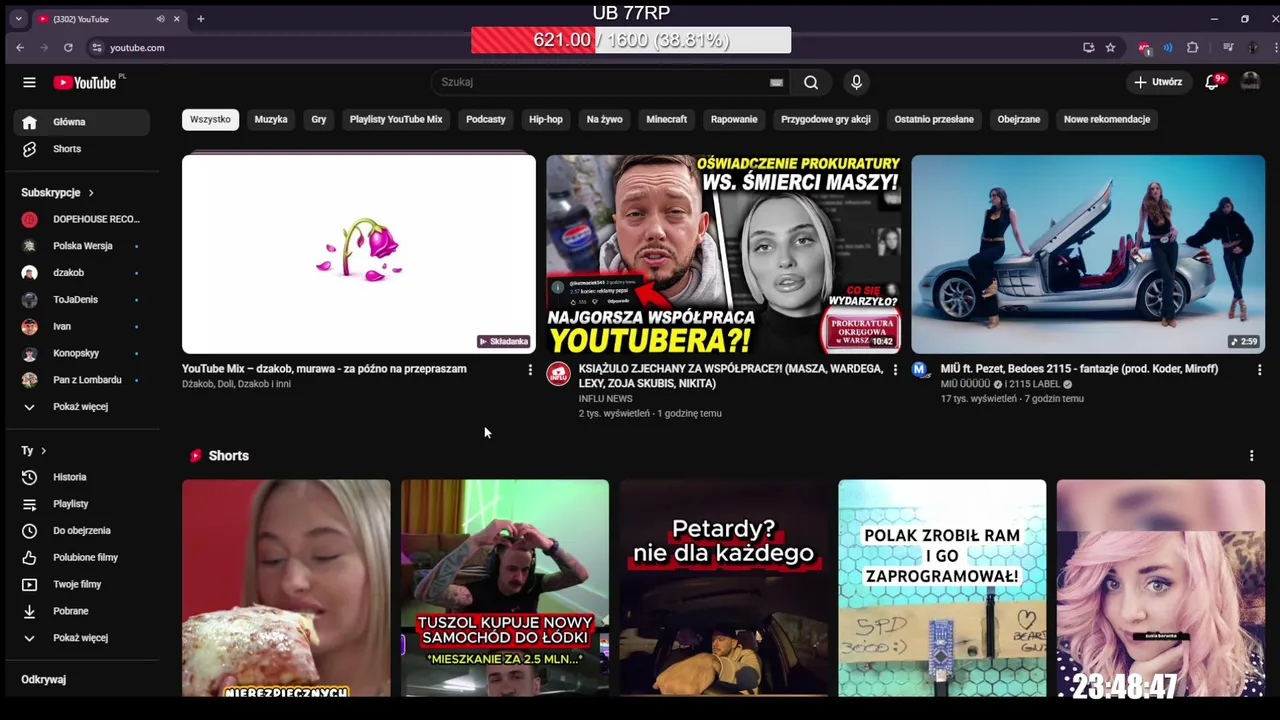Open the blue sound-wave extension icon
Image resolution: width=1280 pixels, height=720 pixels.
click(x=1168, y=47)
